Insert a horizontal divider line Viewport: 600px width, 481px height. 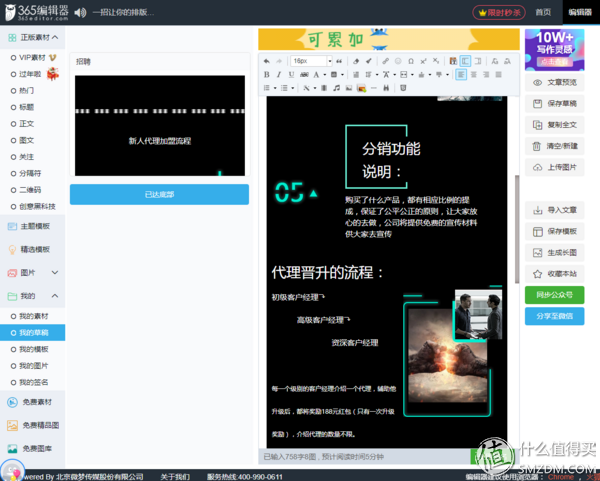[x=374, y=88]
